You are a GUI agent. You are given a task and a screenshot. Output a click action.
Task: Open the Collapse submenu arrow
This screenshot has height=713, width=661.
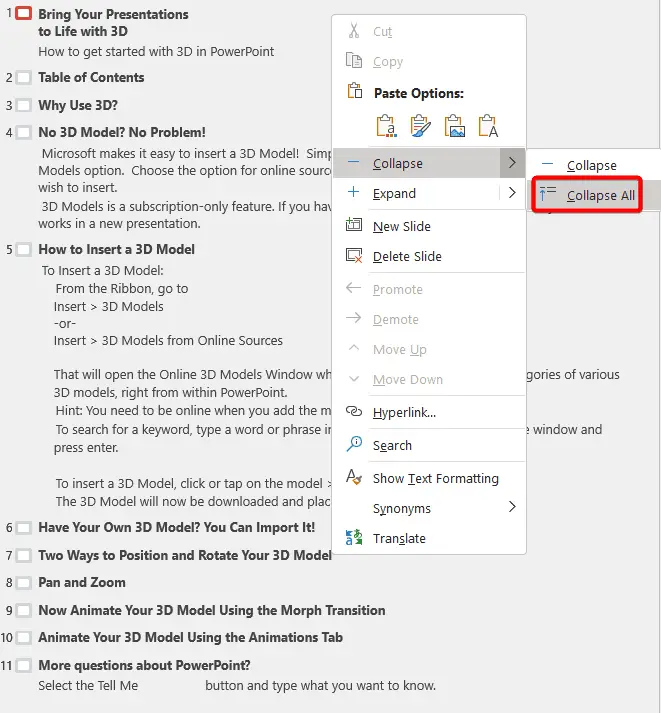[x=512, y=162]
